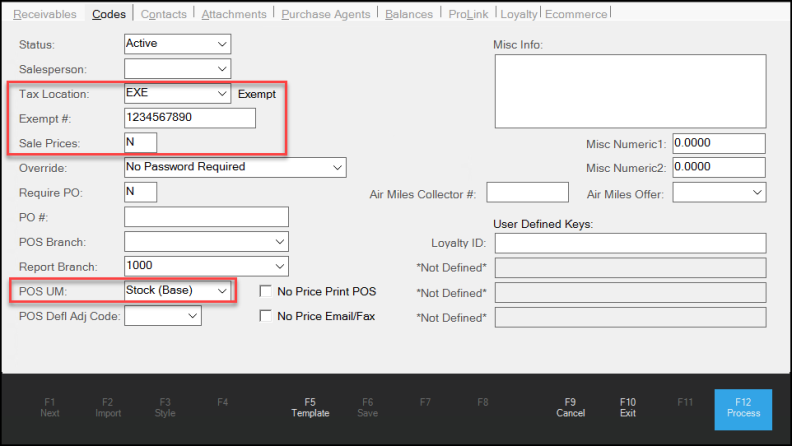Switch to the Receivables tab
Viewport: 792px width, 446px height.
tap(44, 14)
